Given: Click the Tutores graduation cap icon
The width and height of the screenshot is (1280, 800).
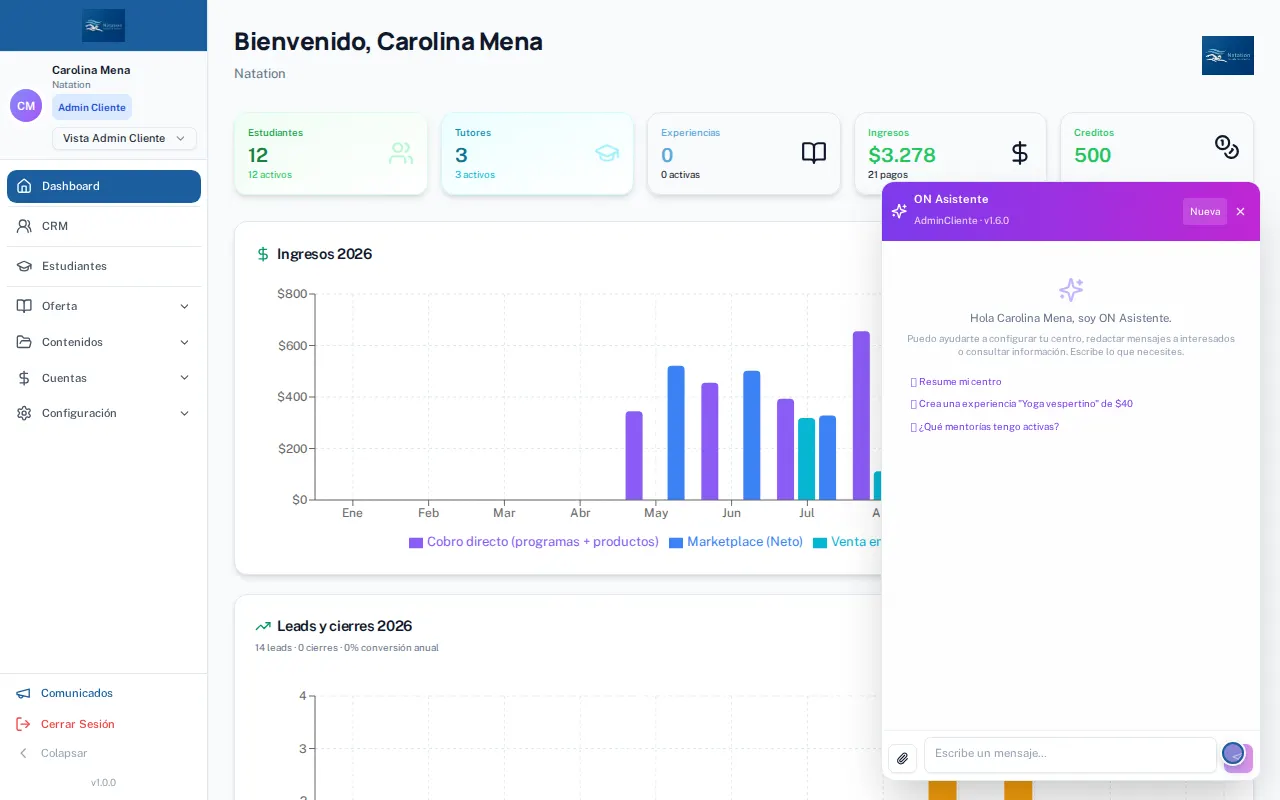Looking at the screenshot, I should click(607, 153).
